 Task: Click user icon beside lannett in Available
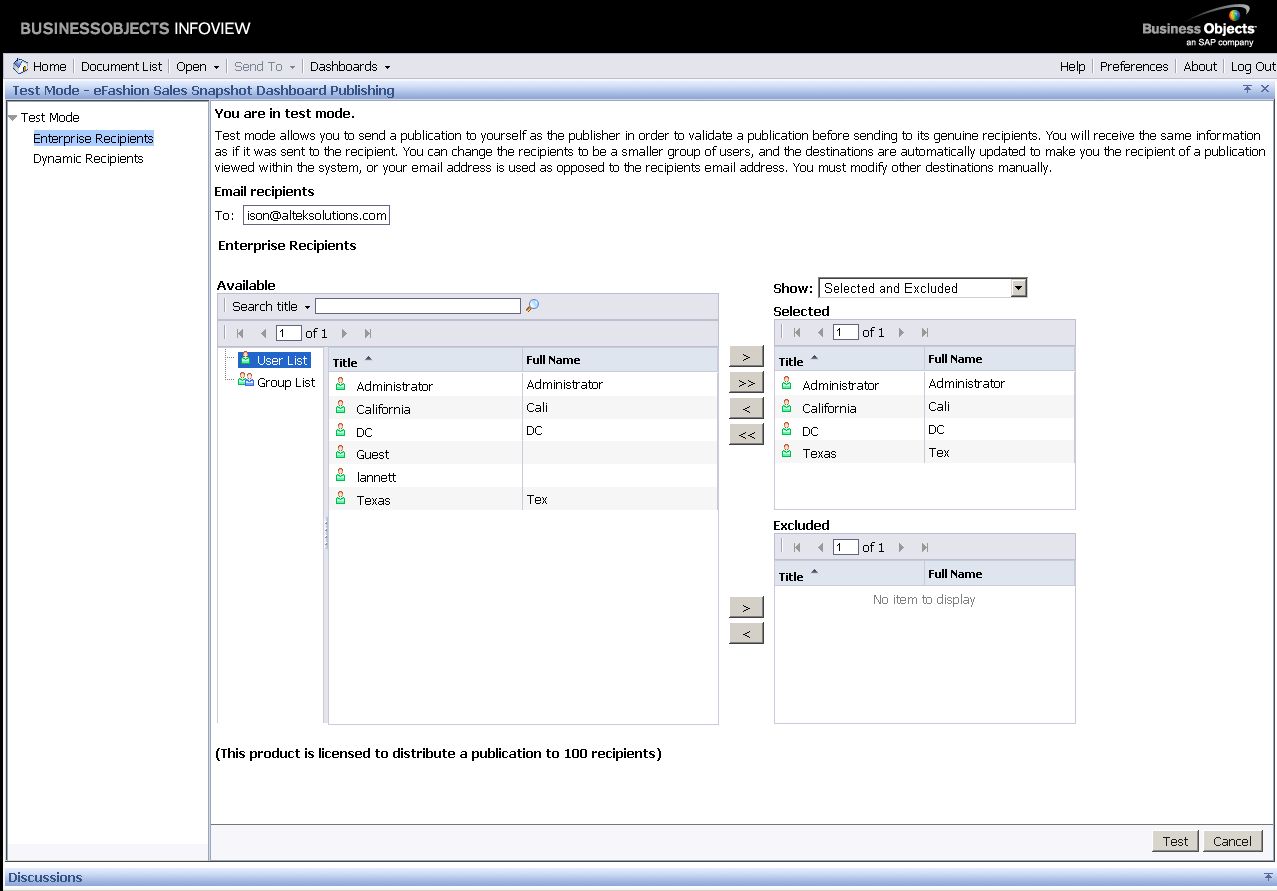click(341, 476)
